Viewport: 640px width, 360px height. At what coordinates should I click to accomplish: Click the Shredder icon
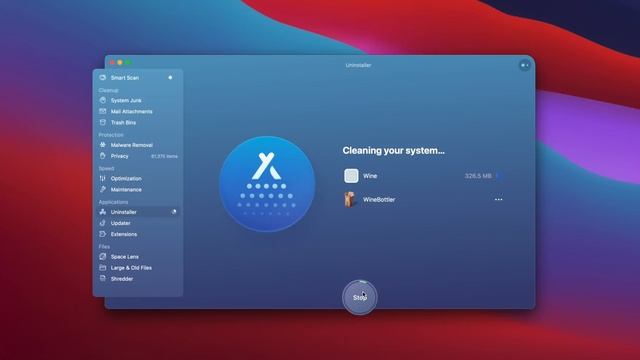tap(103, 278)
